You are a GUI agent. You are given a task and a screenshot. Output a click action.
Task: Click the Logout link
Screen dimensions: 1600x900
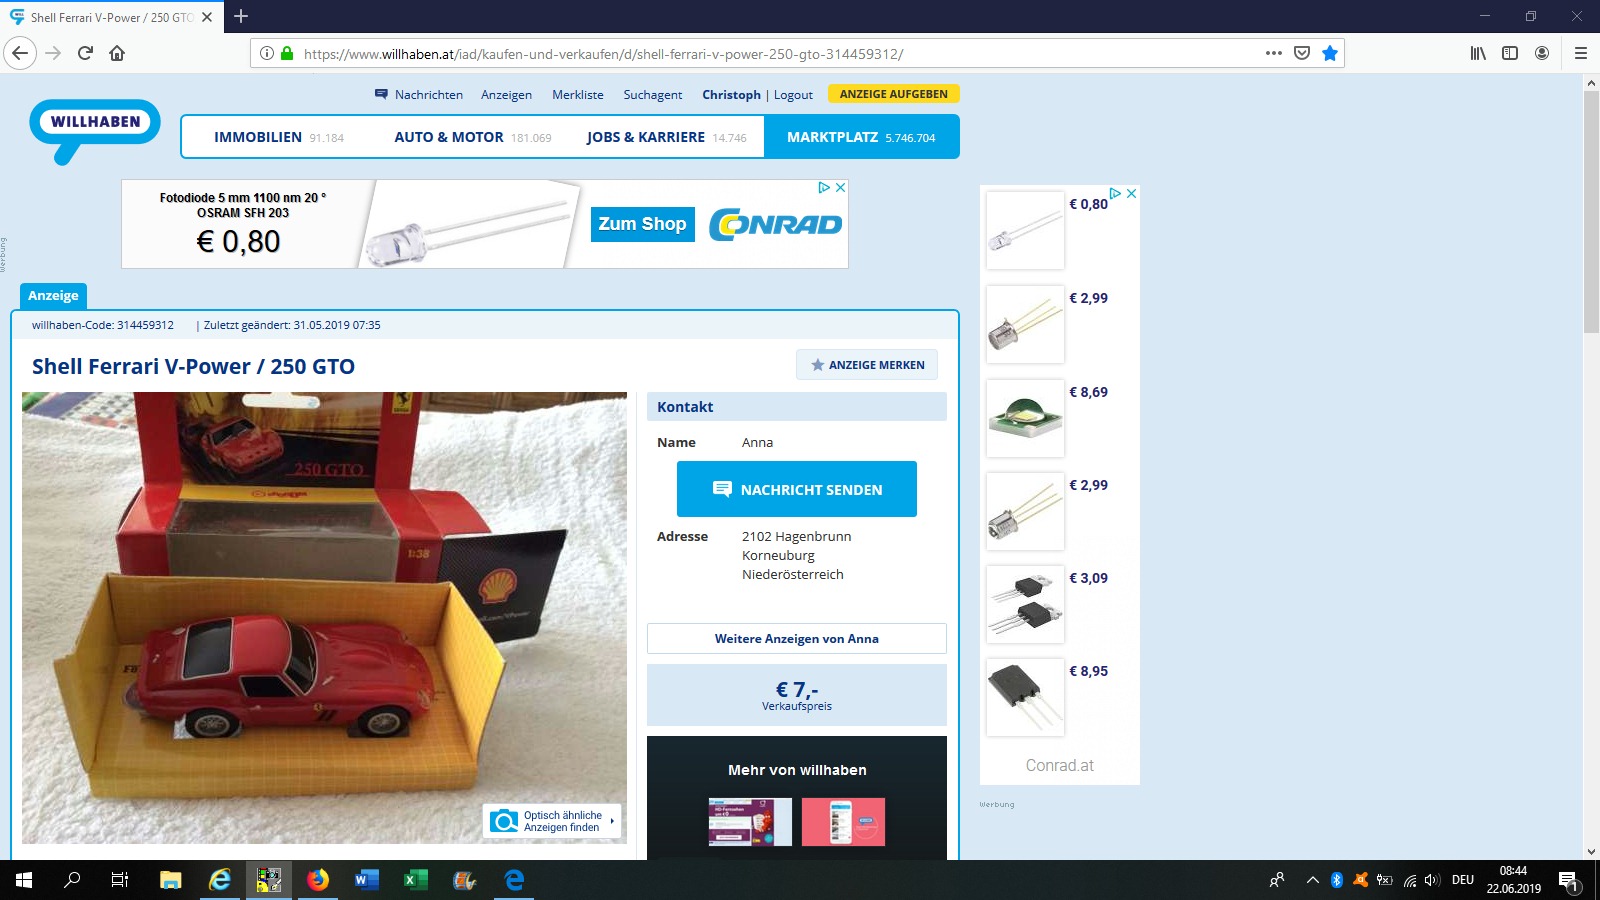click(793, 94)
